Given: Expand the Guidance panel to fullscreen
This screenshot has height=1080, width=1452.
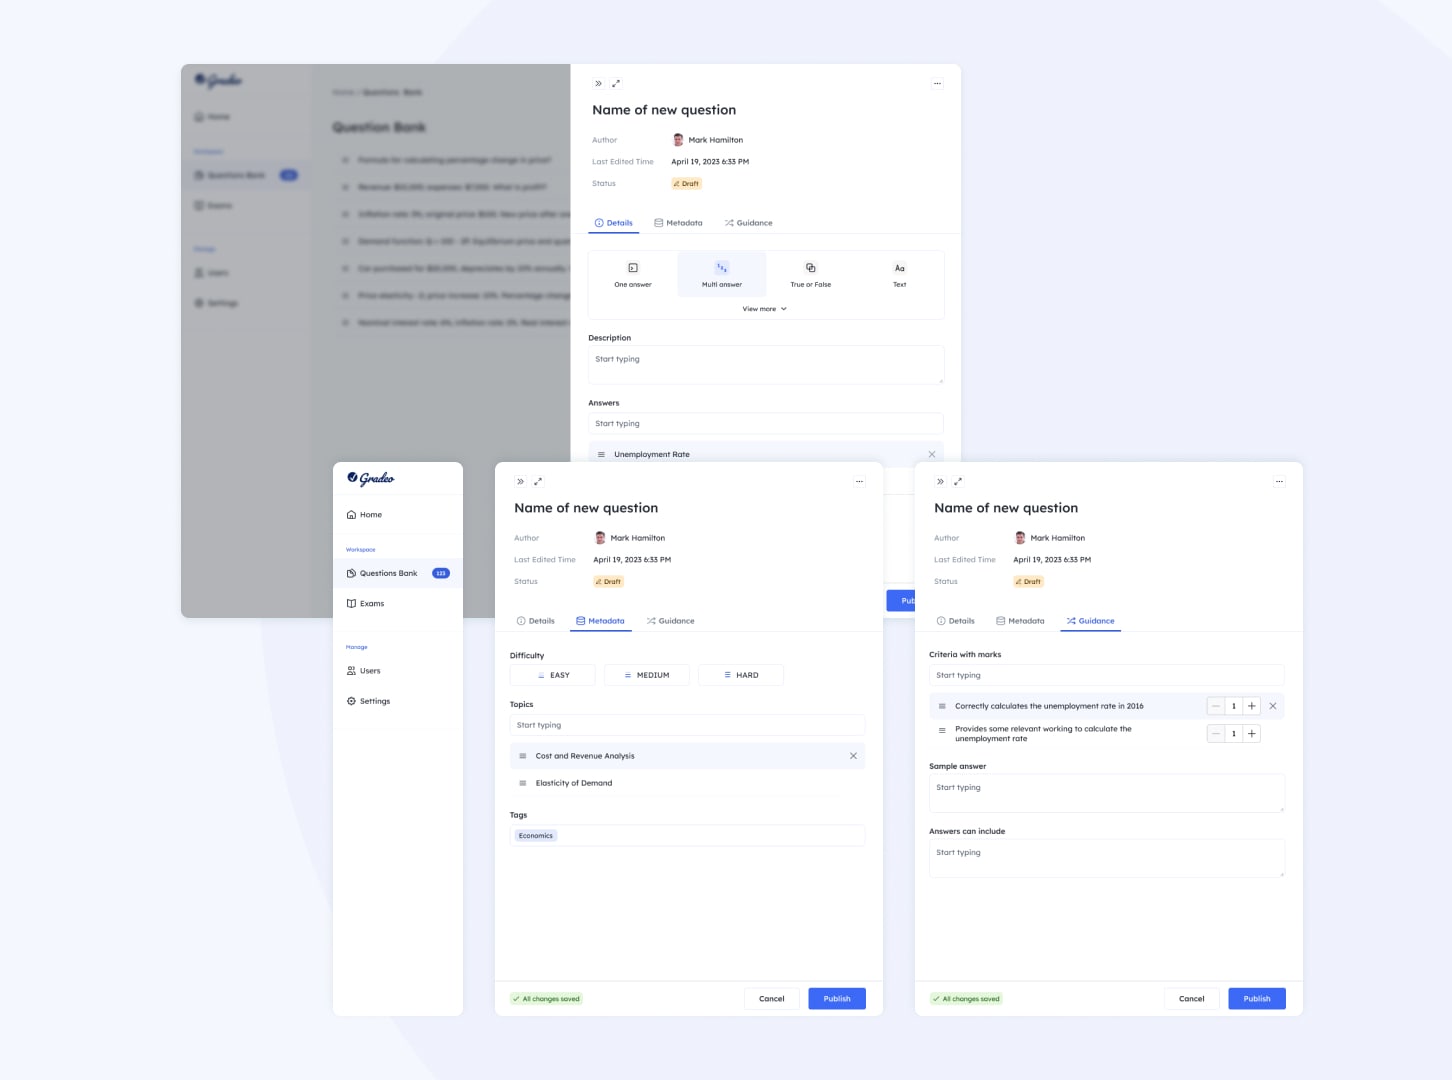Looking at the screenshot, I should pyautogui.click(x=958, y=482).
